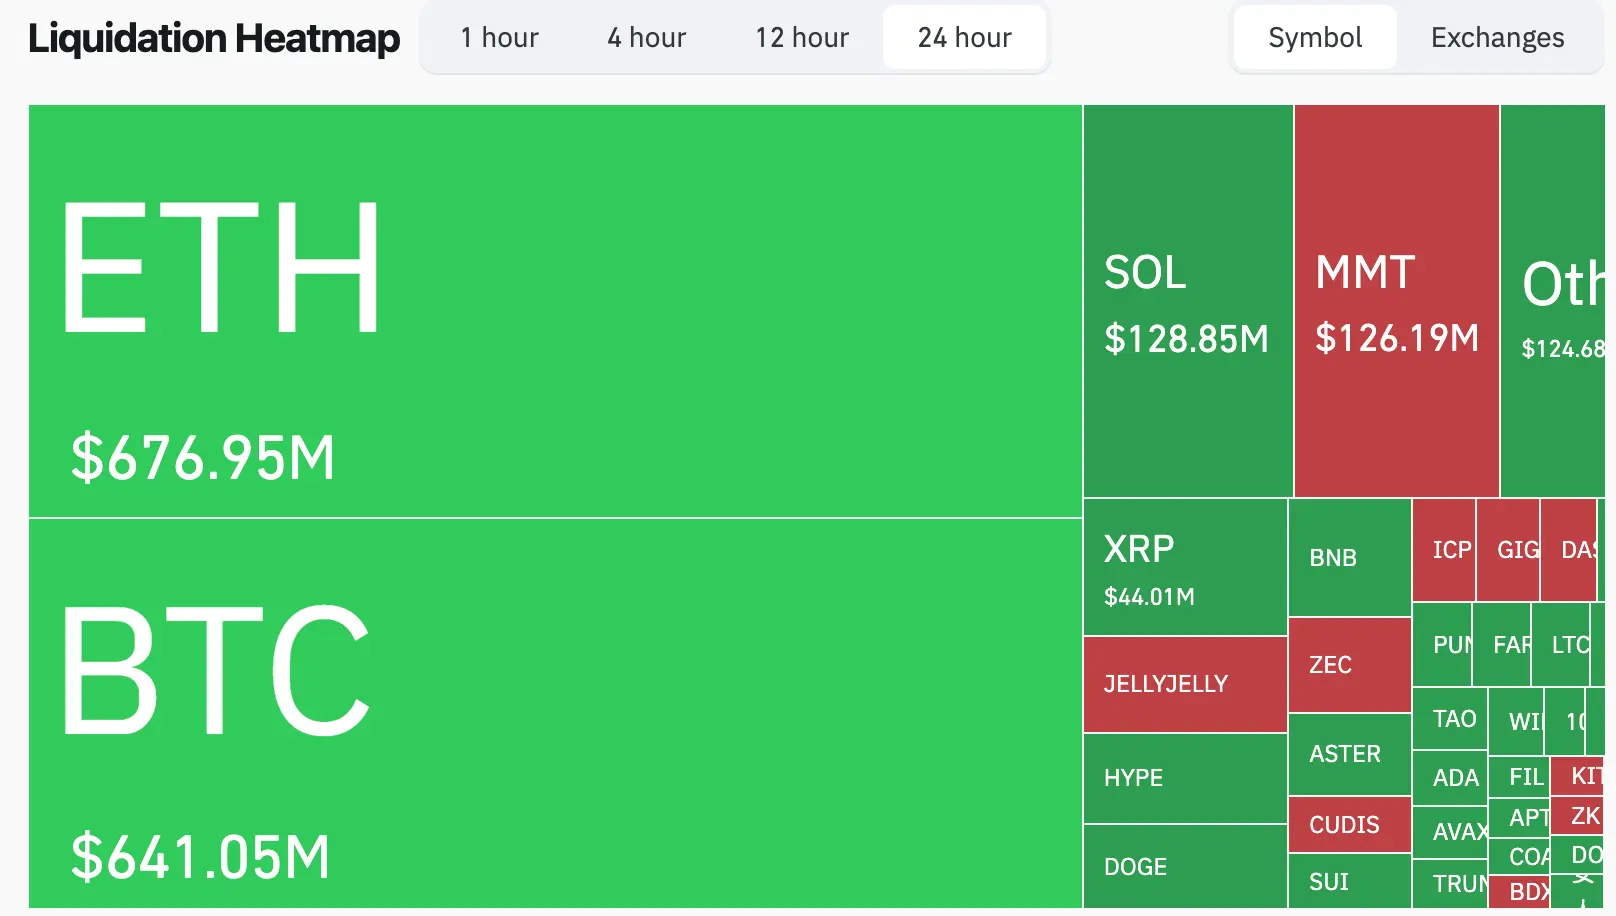Click the ASTER tile

click(1348, 754)
